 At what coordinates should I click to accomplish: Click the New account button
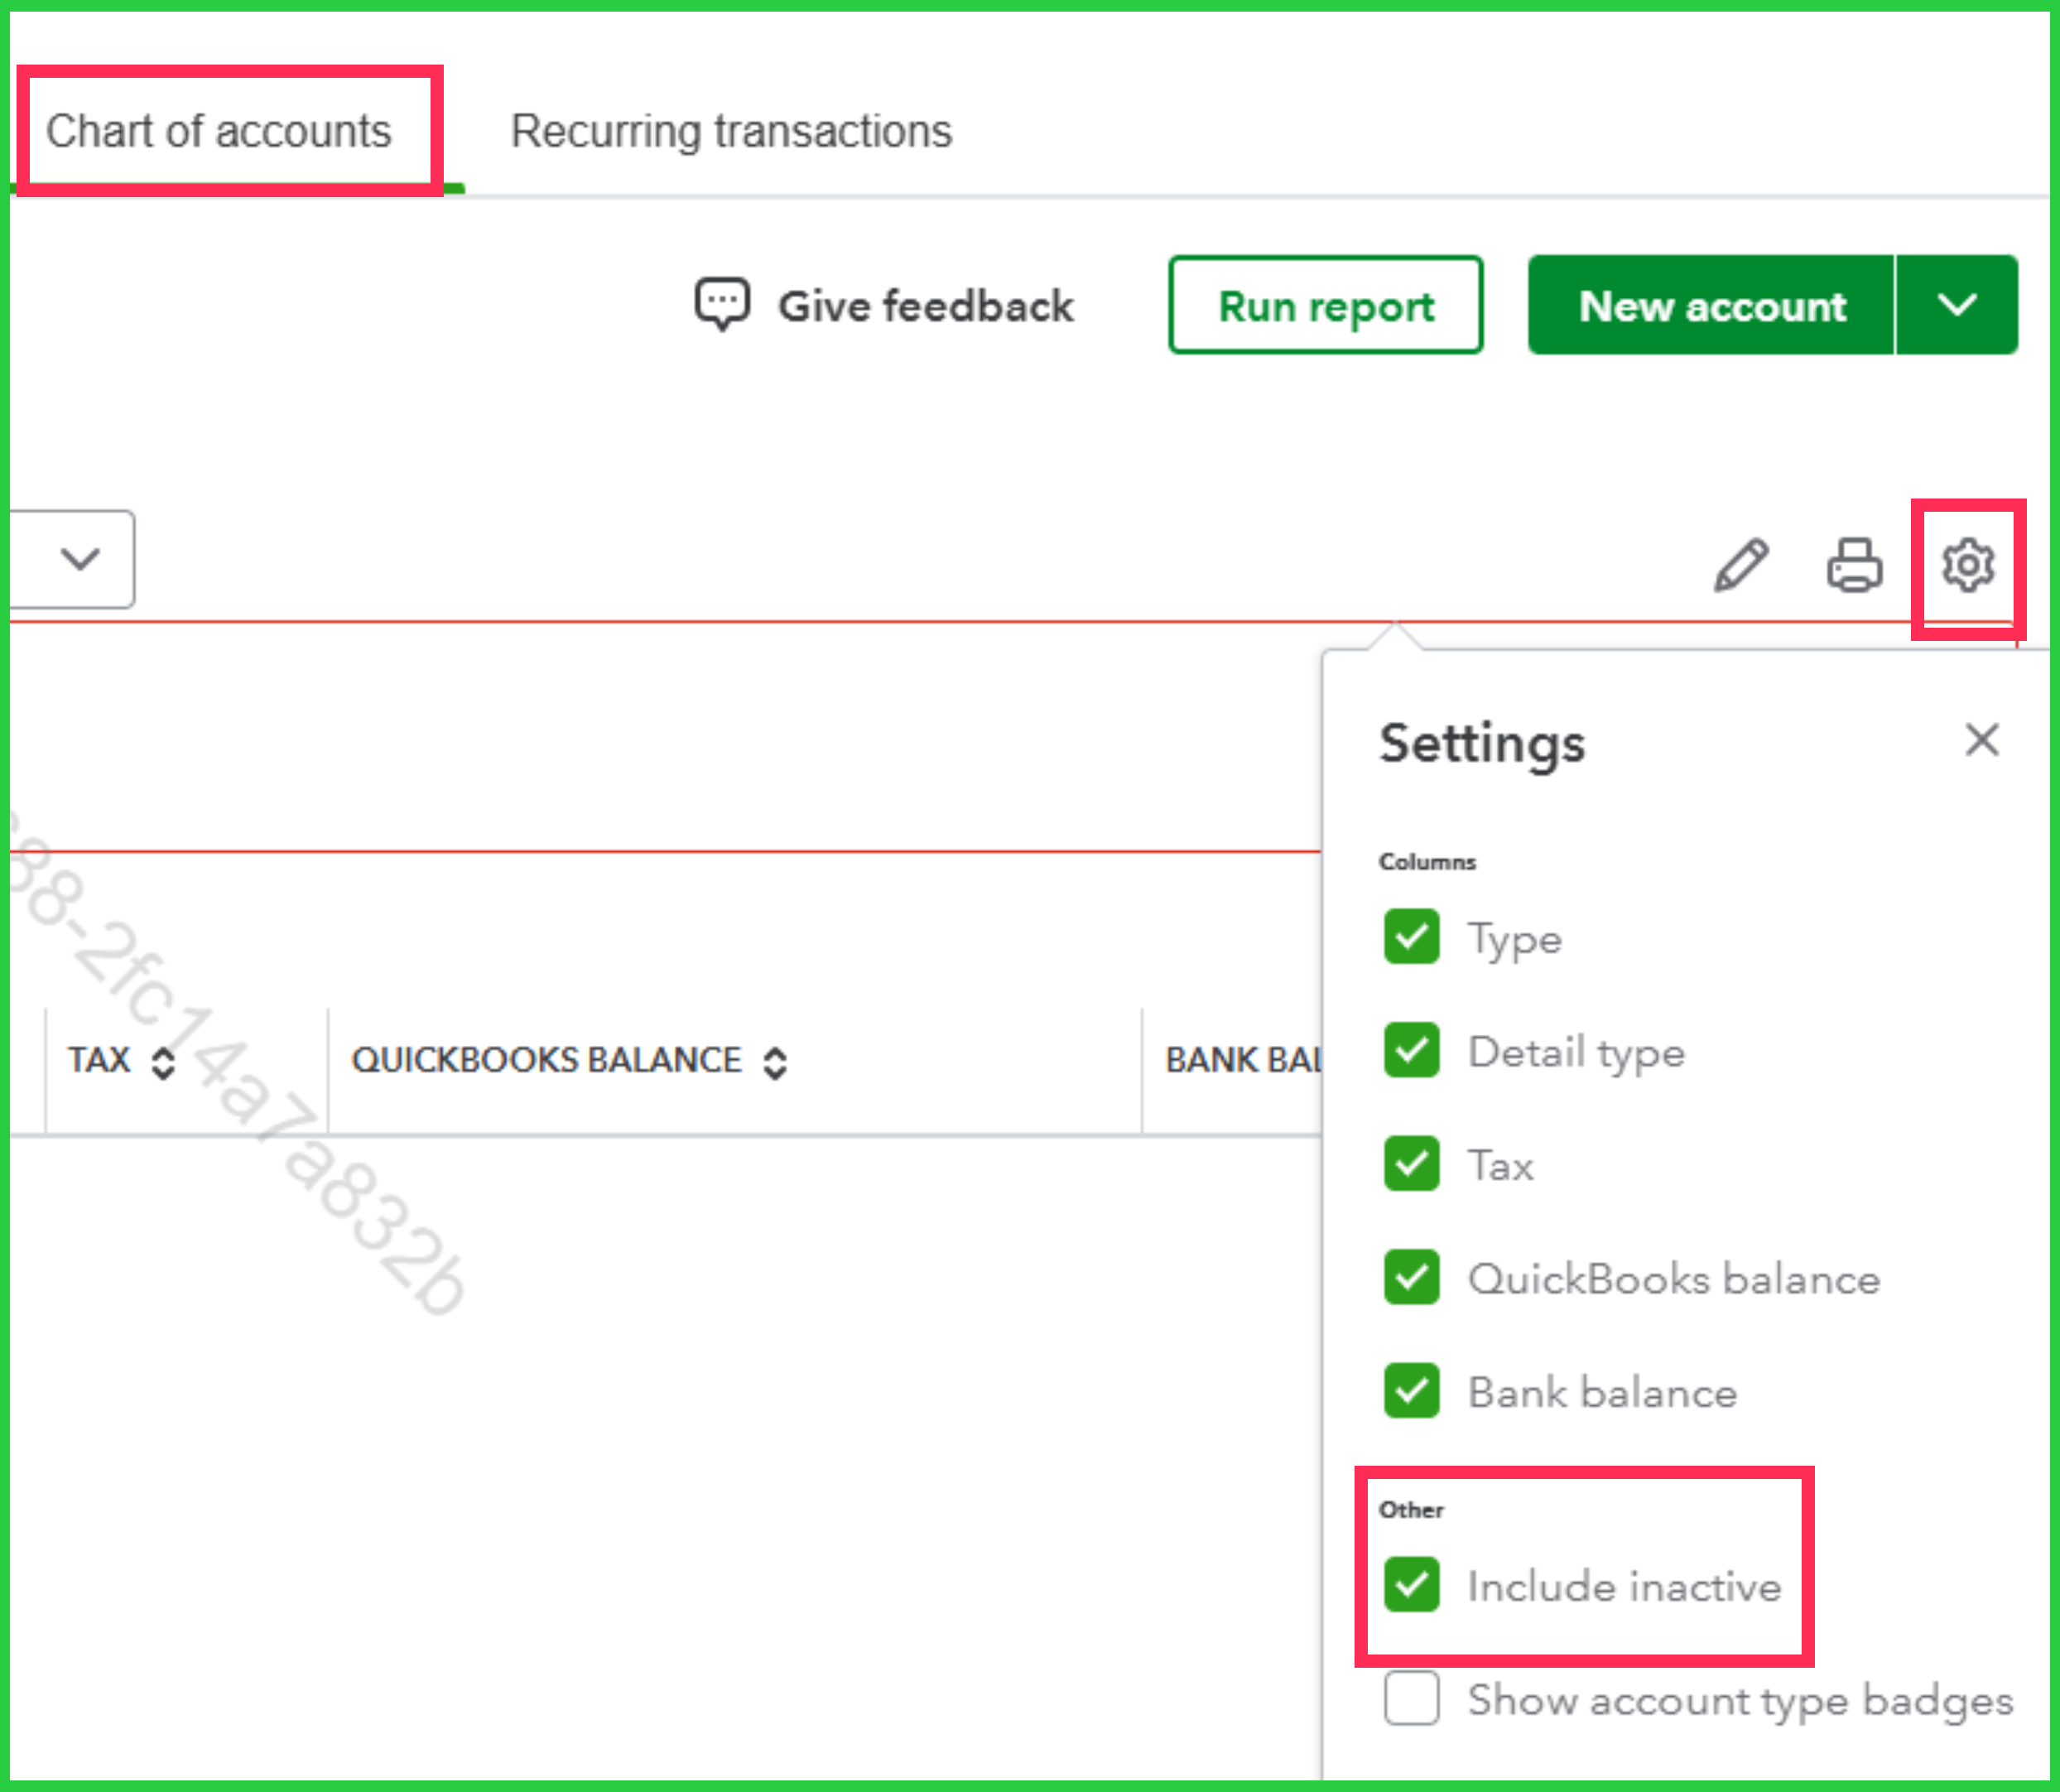[x=1711, y=305]
